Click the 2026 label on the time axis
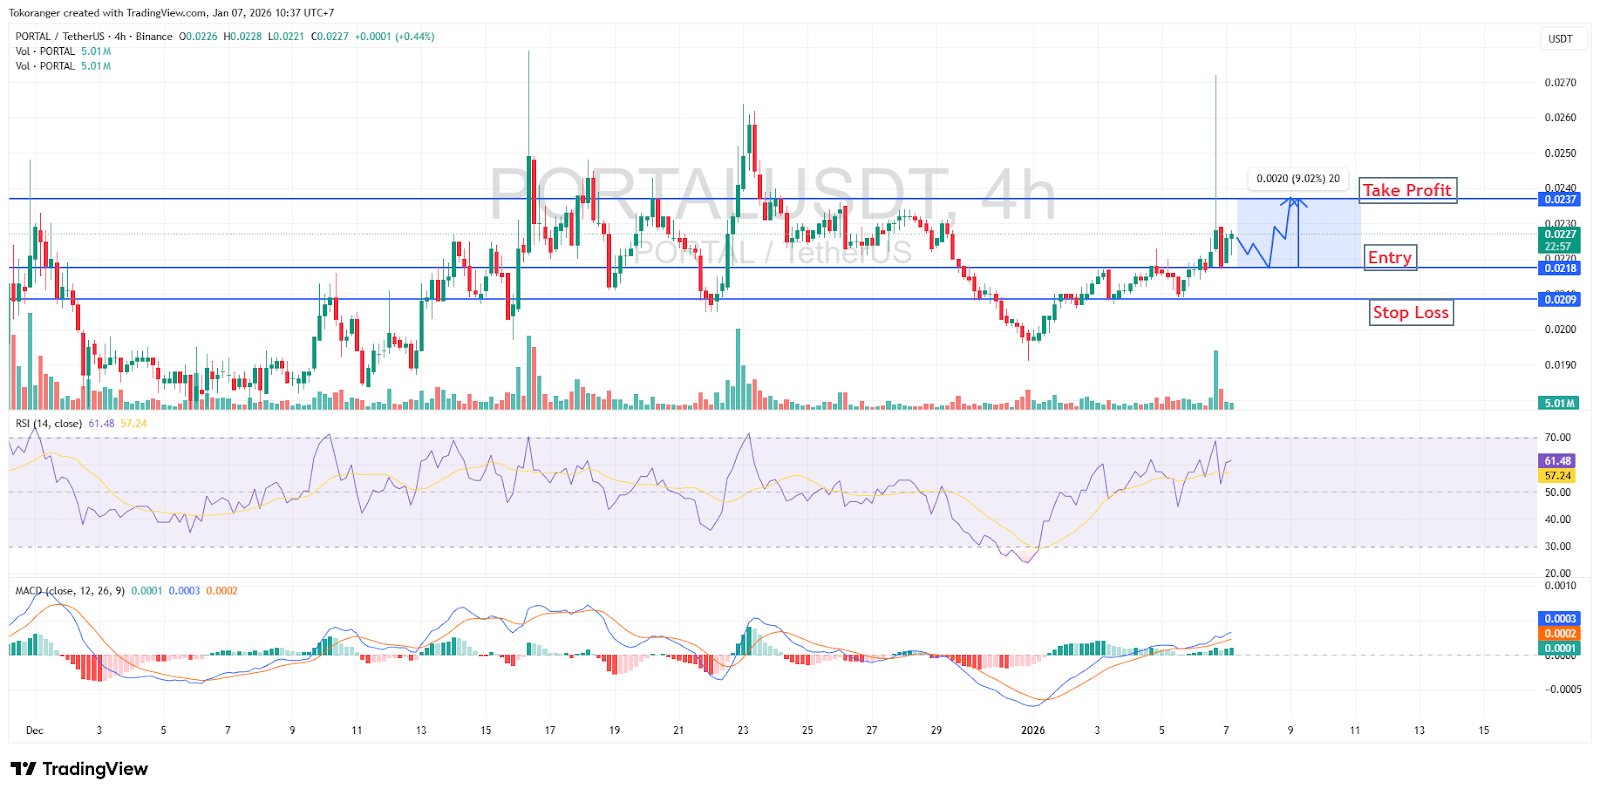The image size is (1600, 795). (x=1033, y=730)
